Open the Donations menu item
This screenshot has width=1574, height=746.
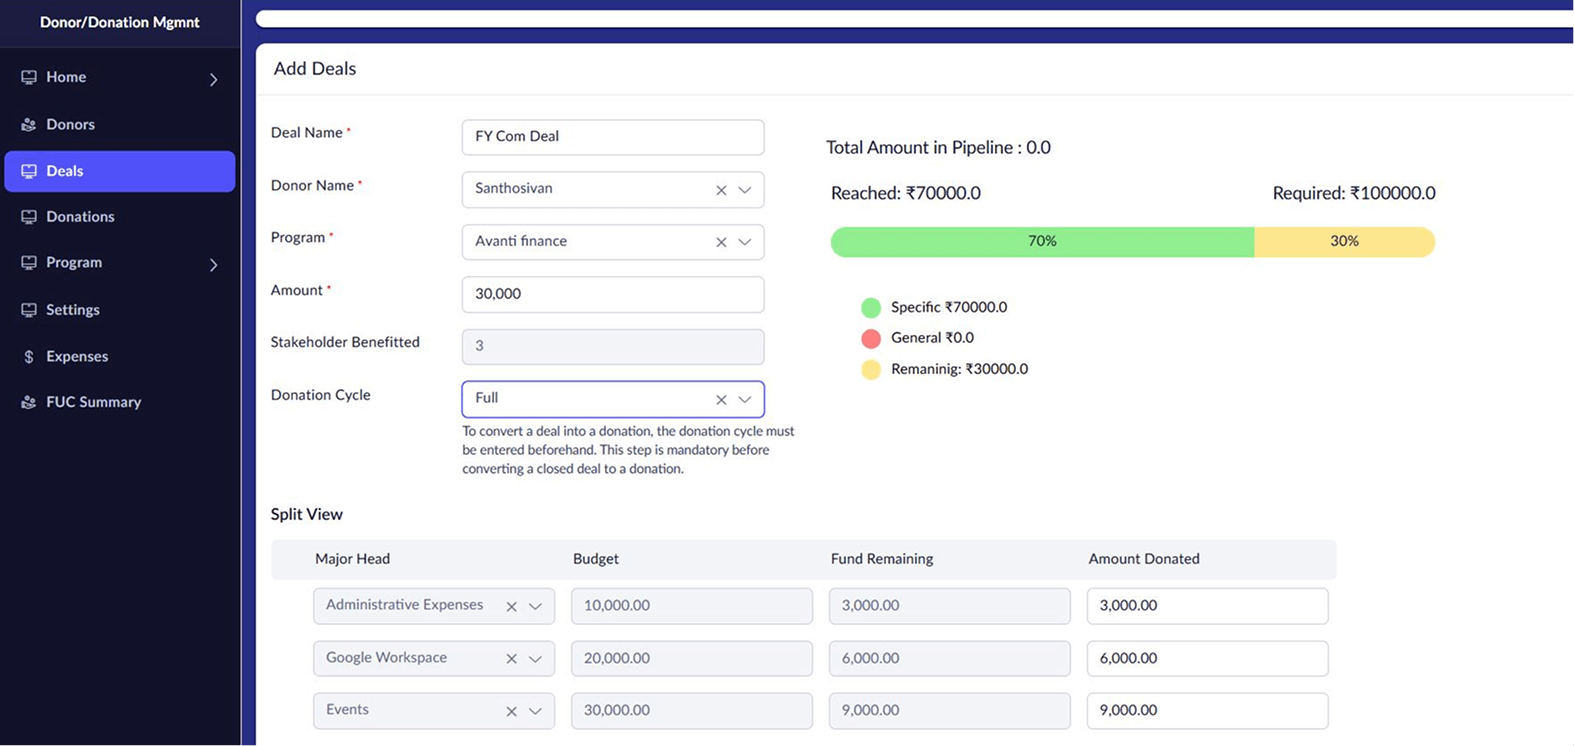pyautogui.click(x=80, y=217)
